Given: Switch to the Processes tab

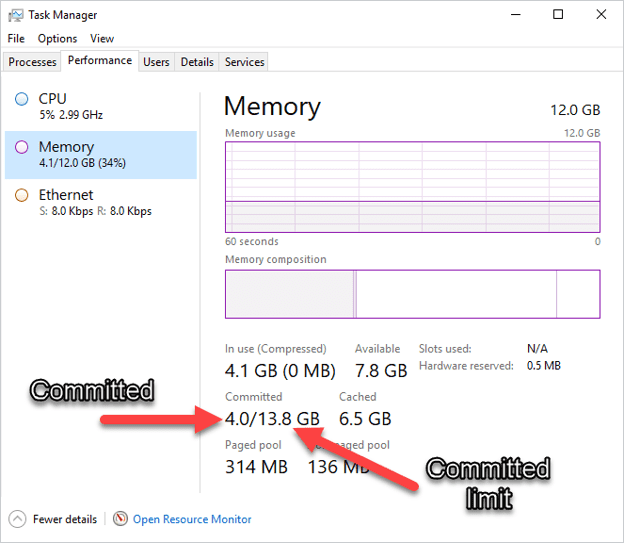Looking at the screenshot, I should [x=32, y=62].
